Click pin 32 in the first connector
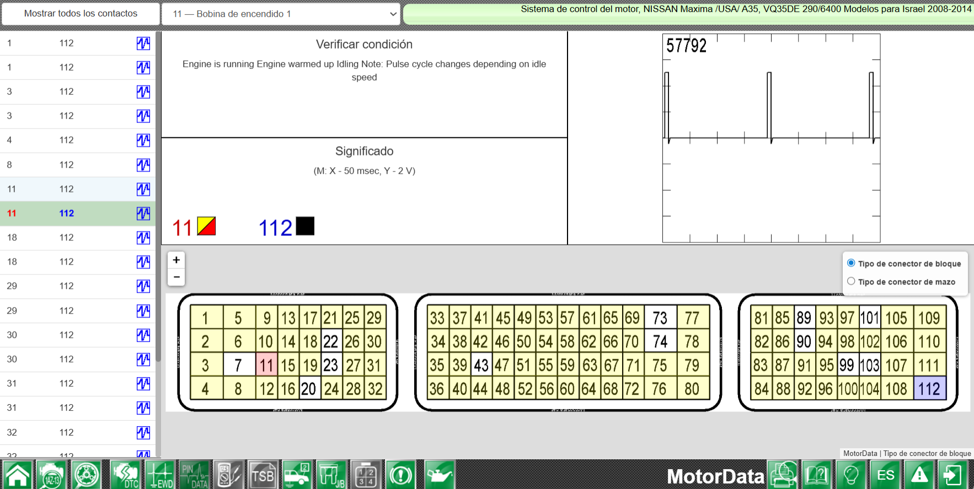The height and width of the screenshot is (489, 974). (x=374, y=388)
